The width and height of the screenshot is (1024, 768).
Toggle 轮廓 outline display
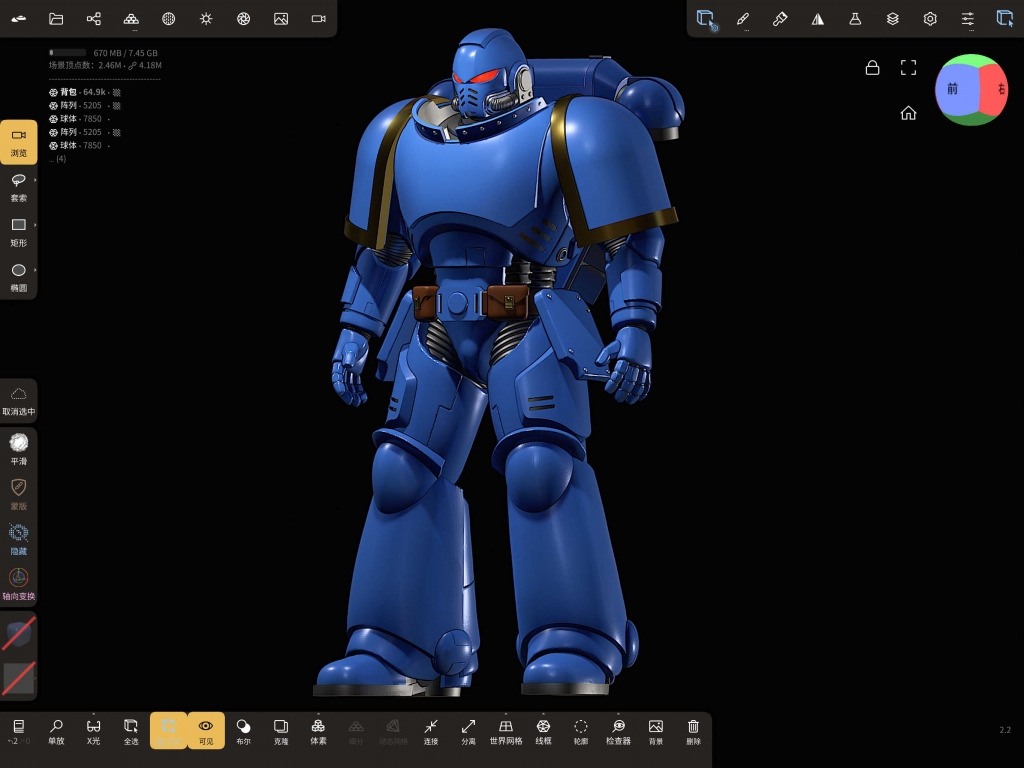pos(581,731)
